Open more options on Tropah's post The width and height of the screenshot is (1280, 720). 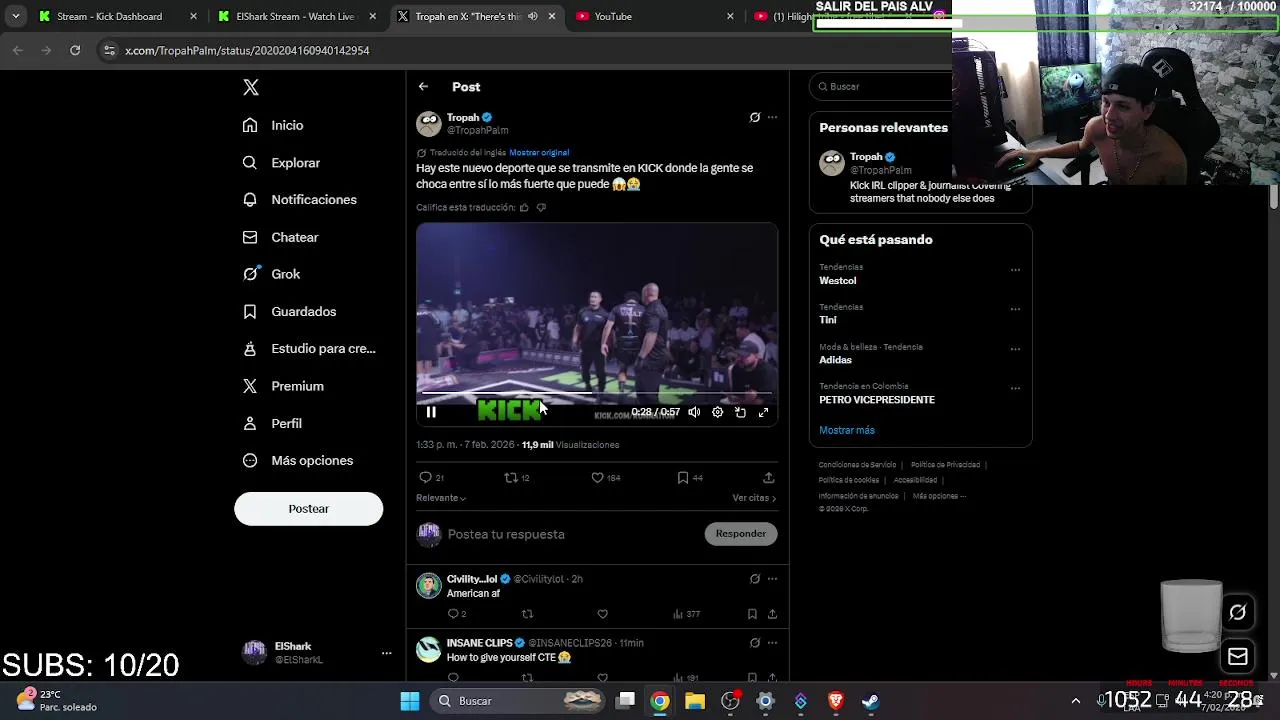(772, 117)
